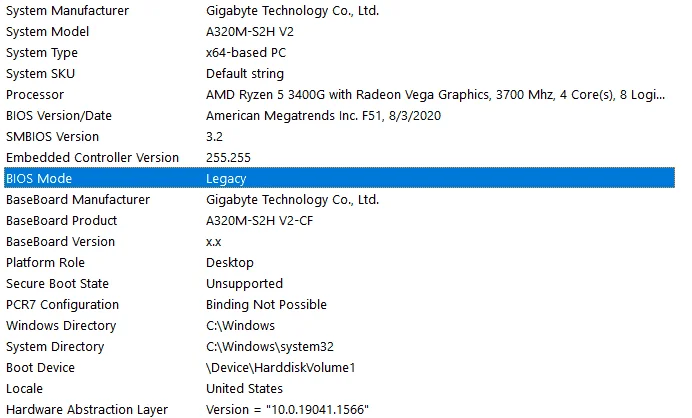Image resolution: width=692 pixels, height=418 pixels.
Task: Select the SMBIOS Version row
Action: [339, 136]
